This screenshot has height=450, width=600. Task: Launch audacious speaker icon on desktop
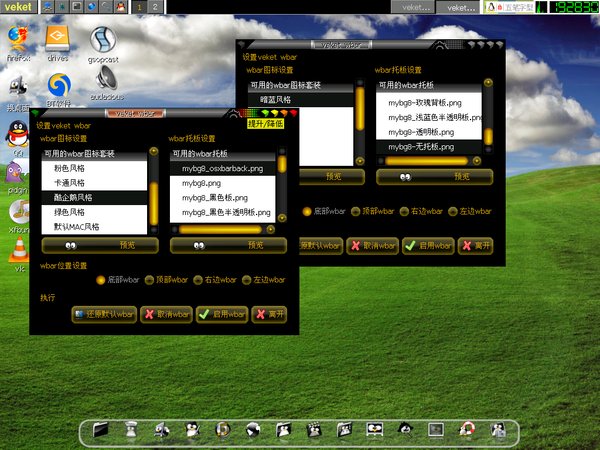pos(107,78)
